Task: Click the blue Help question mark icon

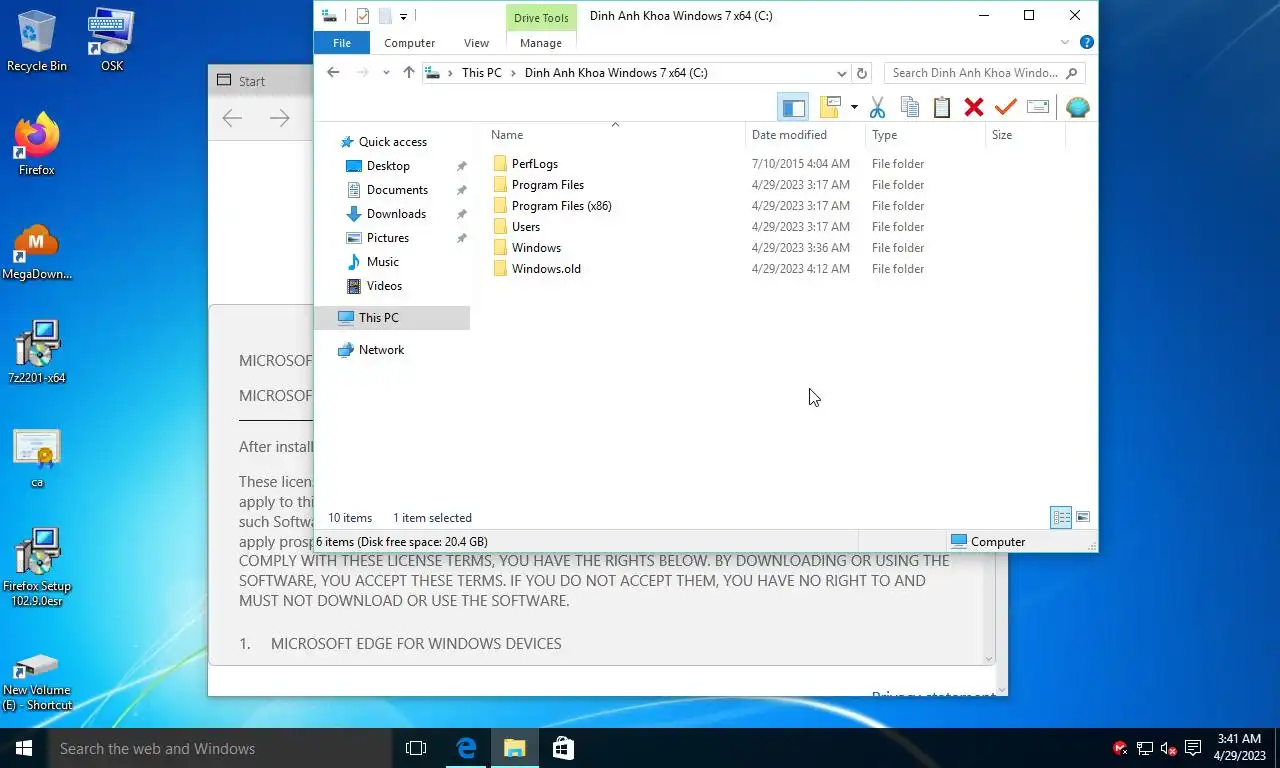Action: pyautogui.click(x=1087, y=43)
